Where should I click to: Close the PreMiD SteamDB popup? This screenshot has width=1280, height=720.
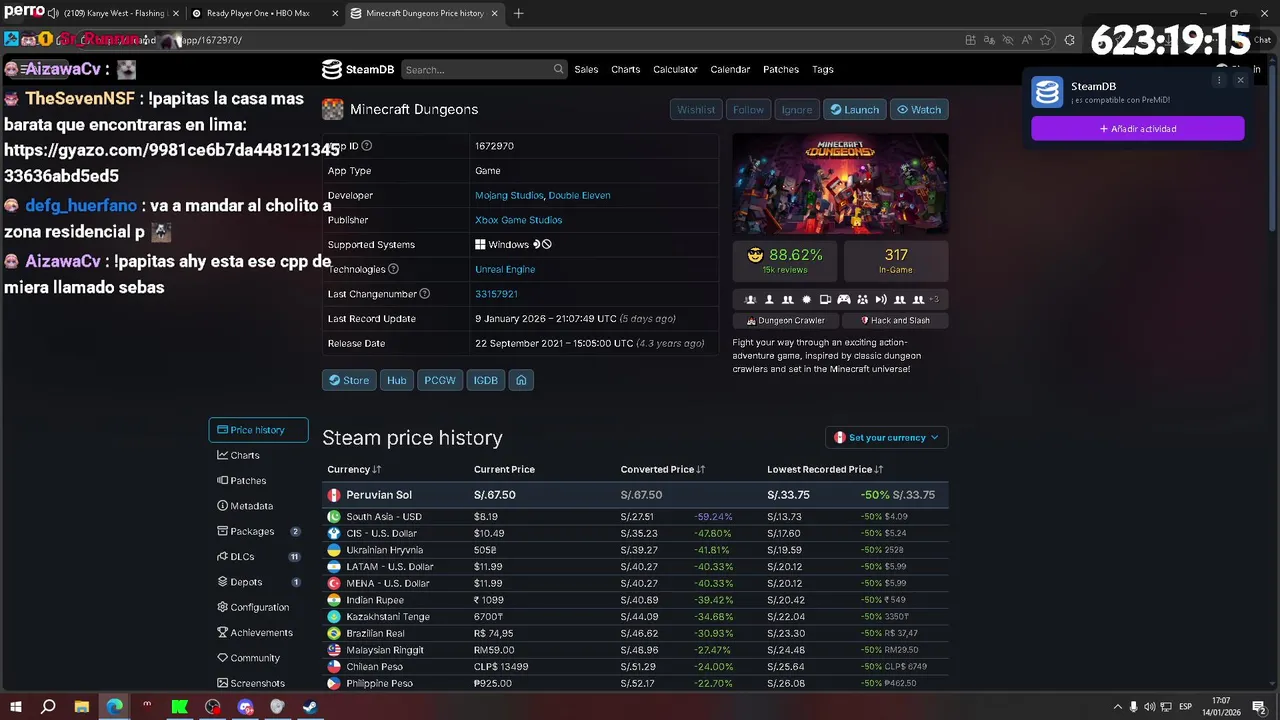pyautogui.click(x=1240, y=80)
